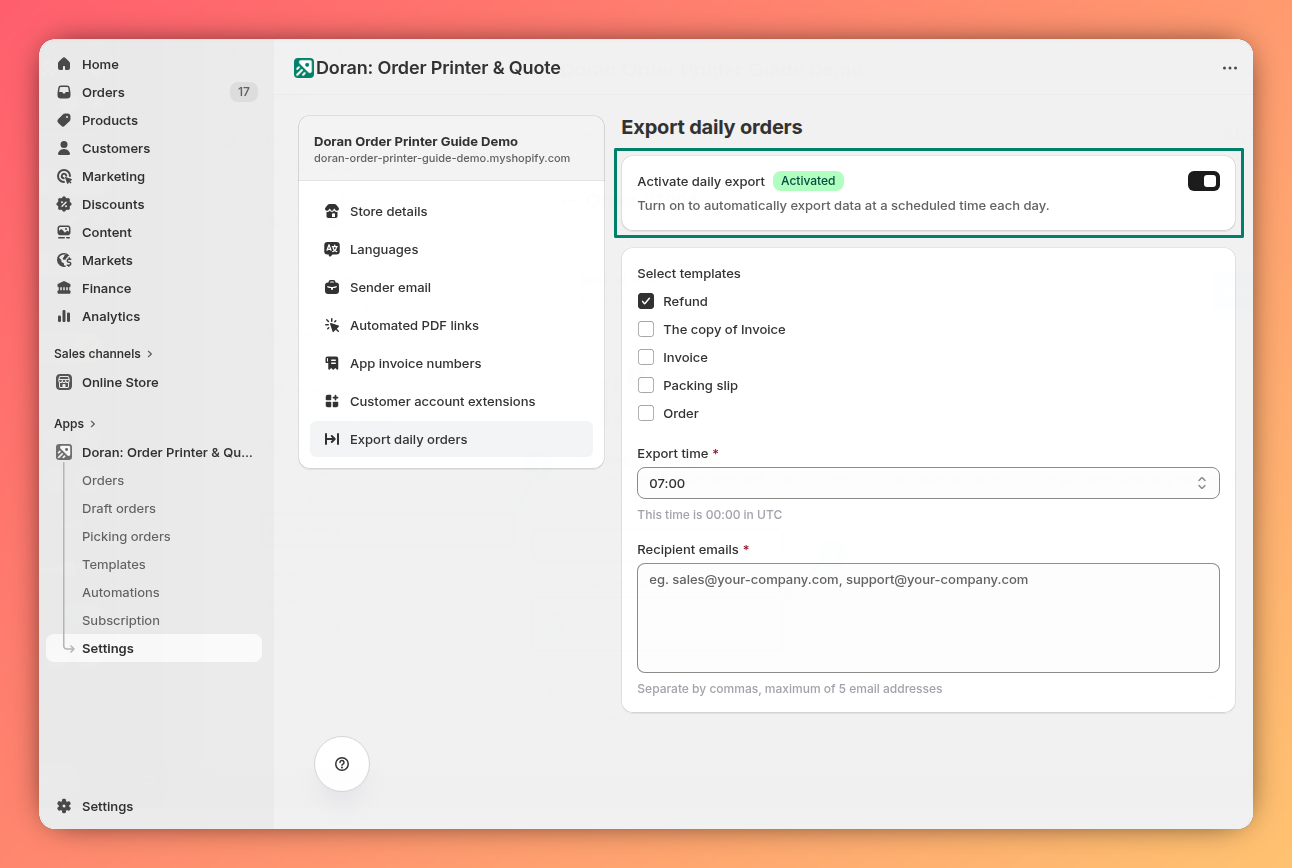1292x868 pixels.
Task: Go to Languages settings
Action: pos(451,249)
